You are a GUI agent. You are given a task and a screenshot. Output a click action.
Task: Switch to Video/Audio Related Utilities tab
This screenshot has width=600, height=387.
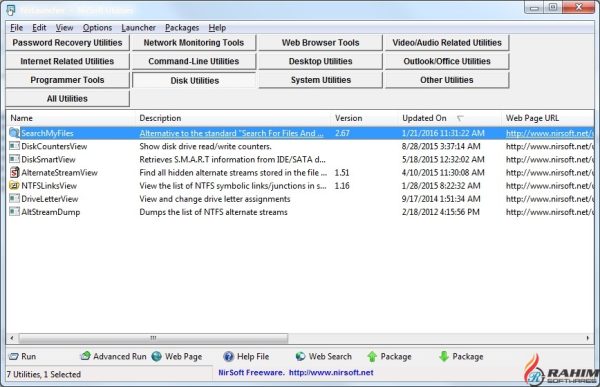447,42
